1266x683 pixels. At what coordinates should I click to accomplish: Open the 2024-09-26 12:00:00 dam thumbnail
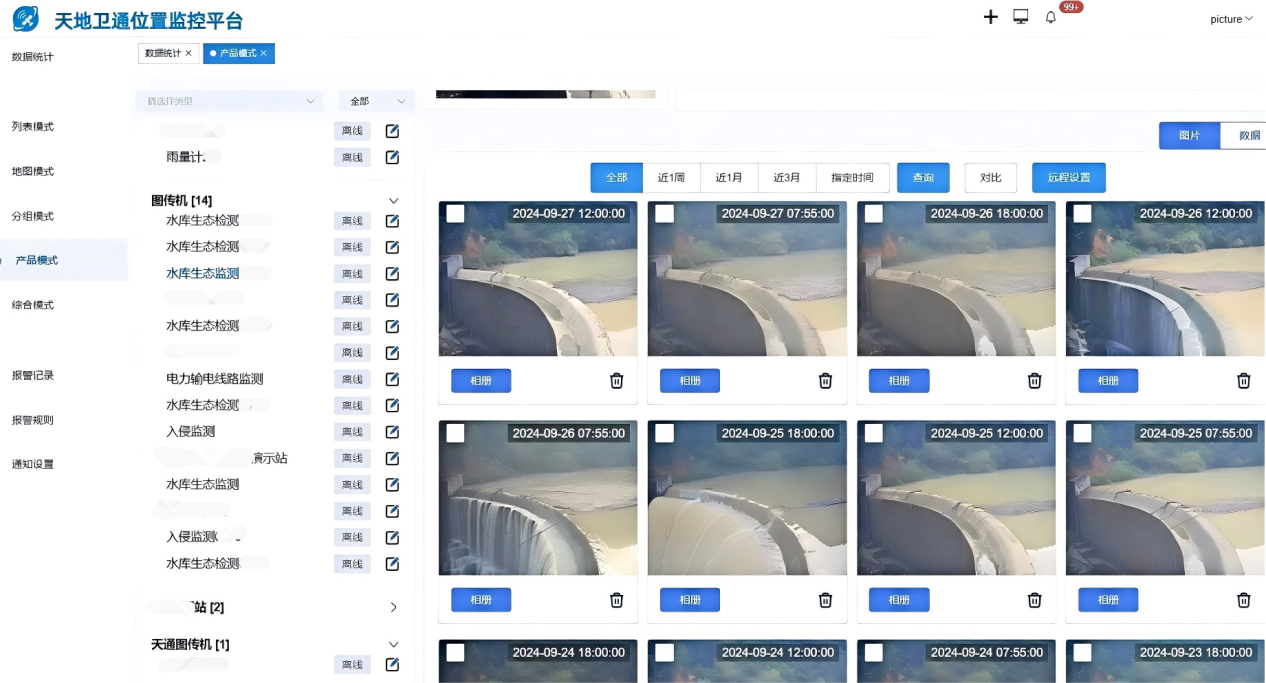1165,279
